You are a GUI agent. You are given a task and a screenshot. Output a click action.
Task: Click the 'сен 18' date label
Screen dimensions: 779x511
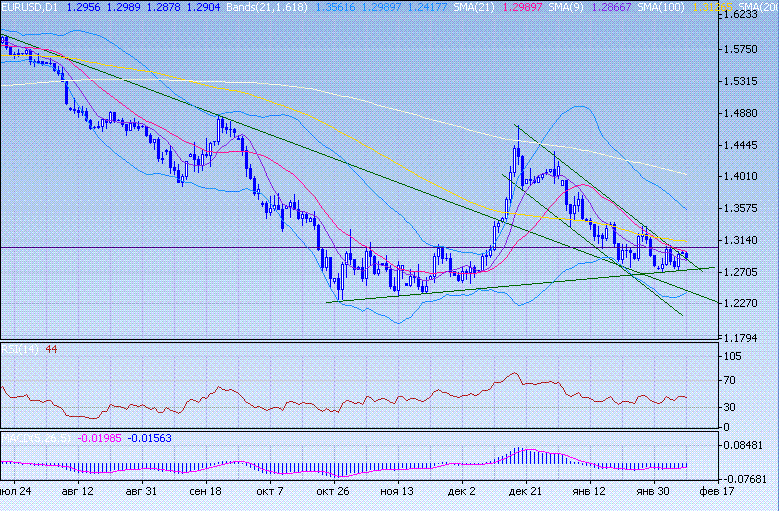point(204,492)
